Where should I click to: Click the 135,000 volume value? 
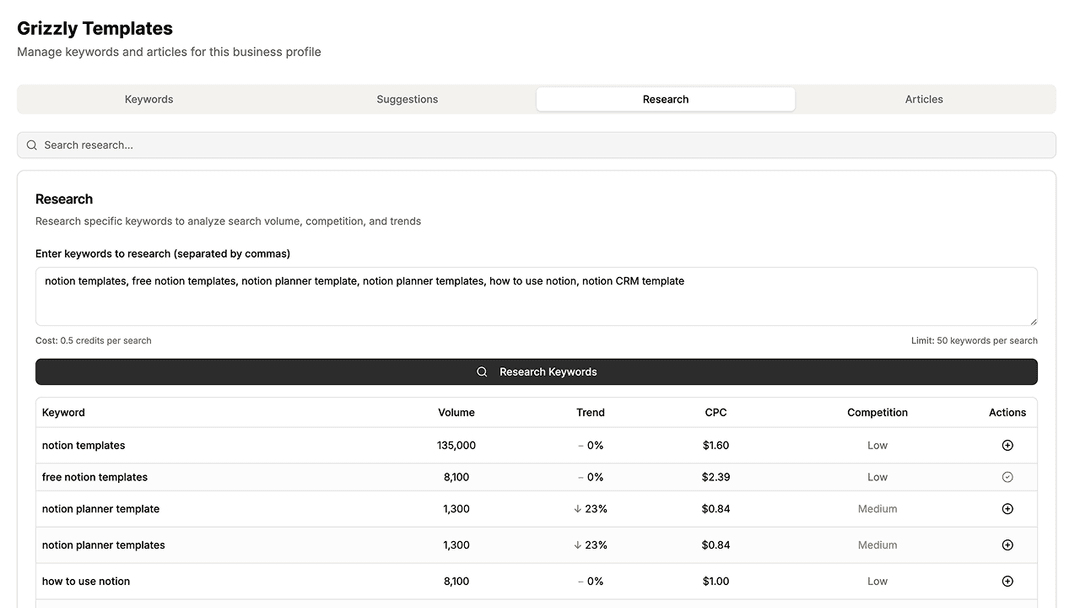[x=456, y=445]
